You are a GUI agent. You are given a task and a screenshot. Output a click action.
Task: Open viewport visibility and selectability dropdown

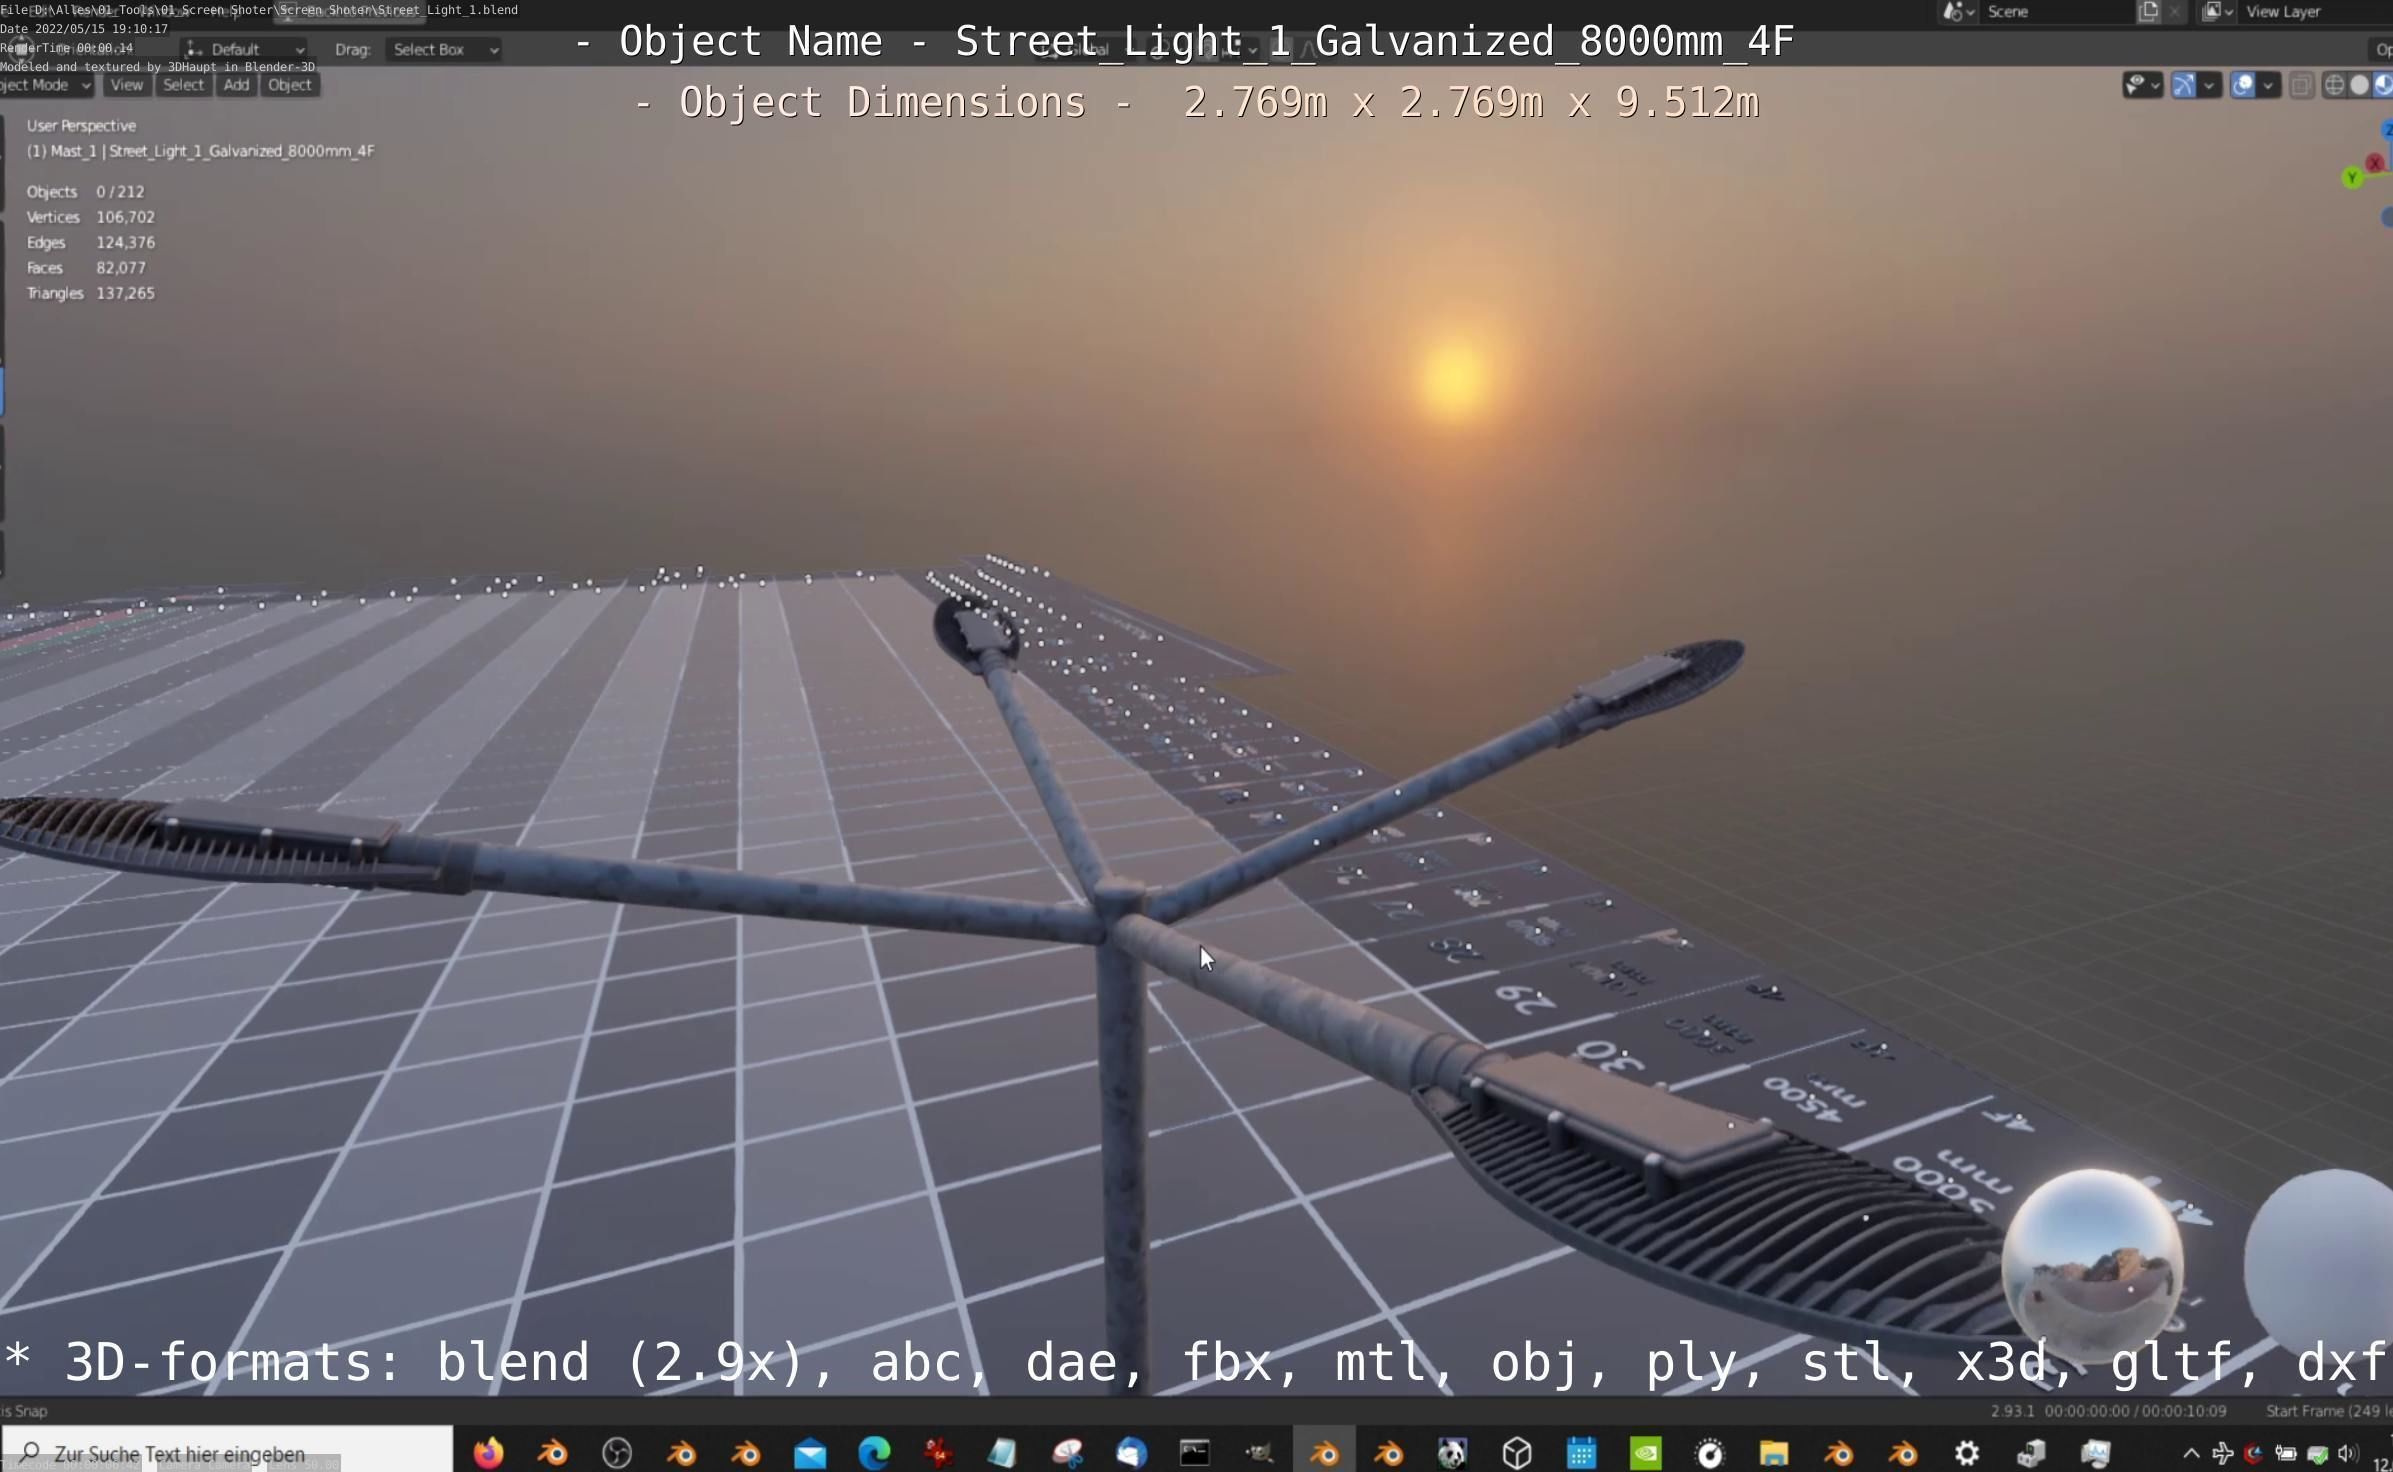point(2142,86)
